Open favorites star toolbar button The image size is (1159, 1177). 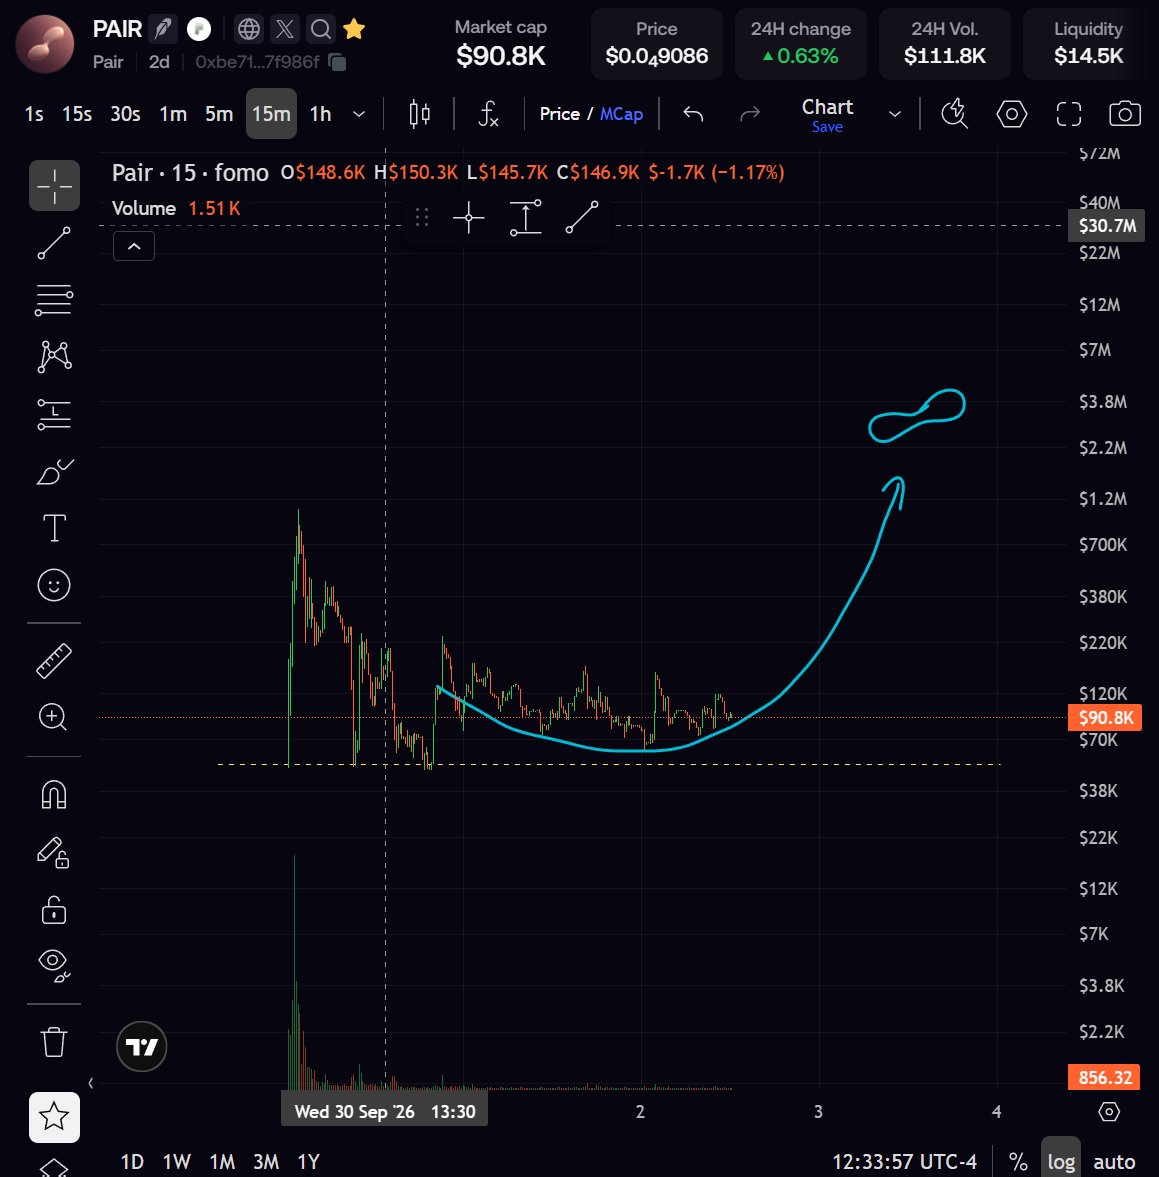[55, 1117]
